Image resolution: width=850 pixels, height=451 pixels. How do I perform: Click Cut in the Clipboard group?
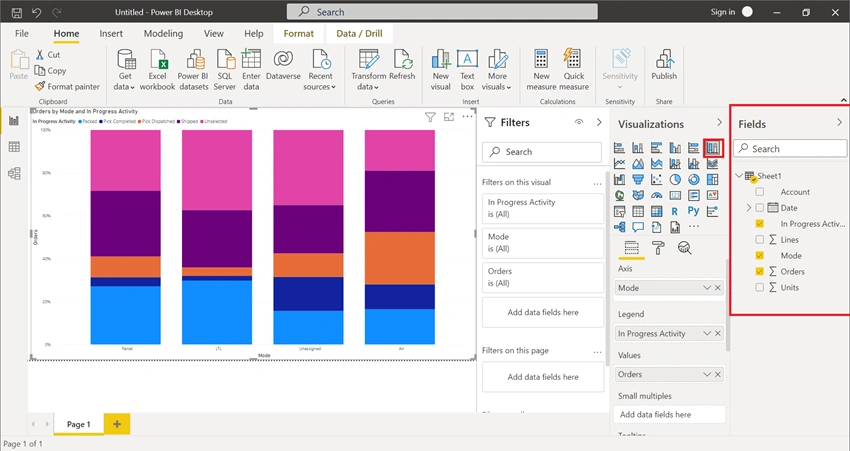tap(48, 55)
